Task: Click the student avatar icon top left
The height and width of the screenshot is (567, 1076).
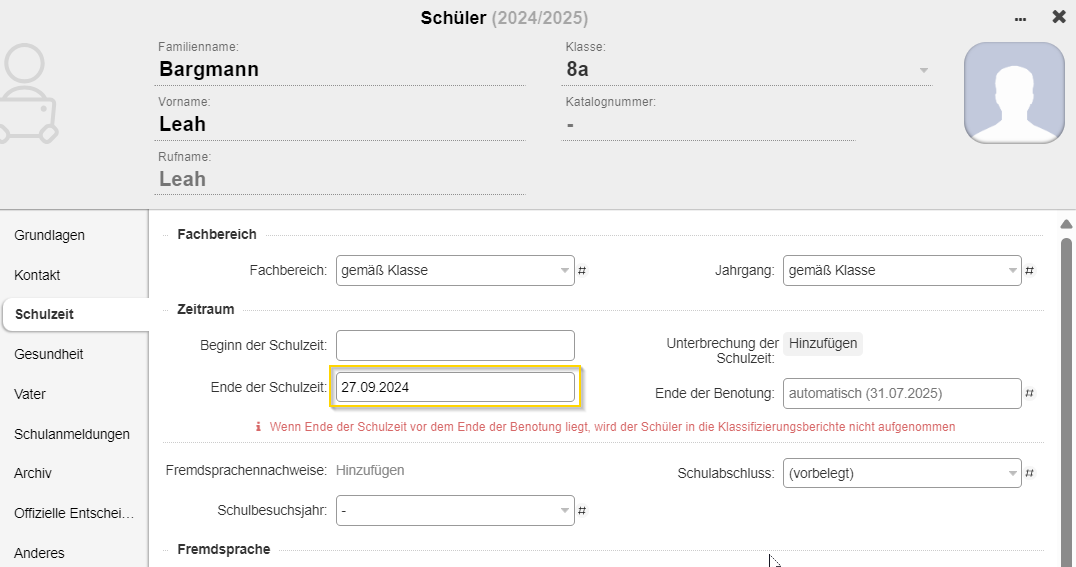Action: point(28,93)
